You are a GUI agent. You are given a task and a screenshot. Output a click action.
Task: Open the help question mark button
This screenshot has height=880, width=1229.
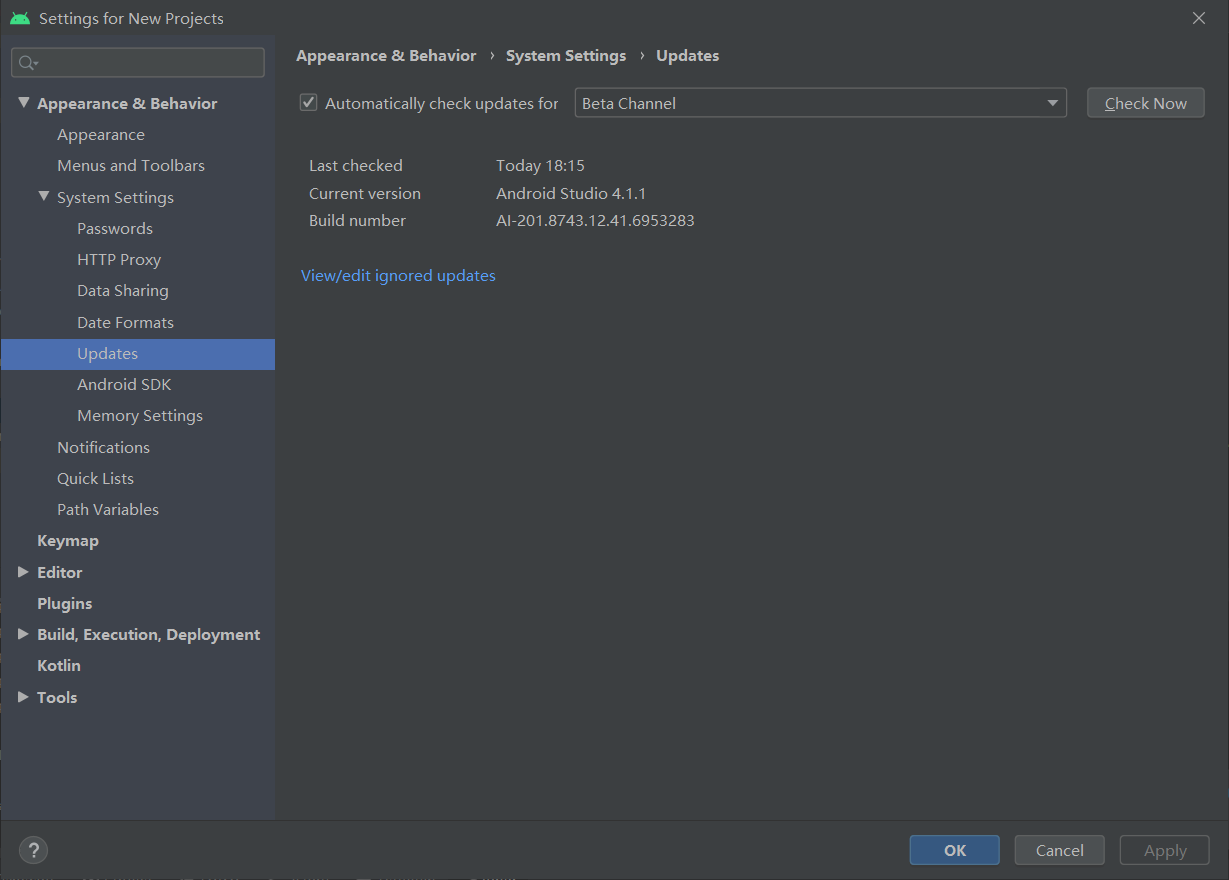(33, 850)
